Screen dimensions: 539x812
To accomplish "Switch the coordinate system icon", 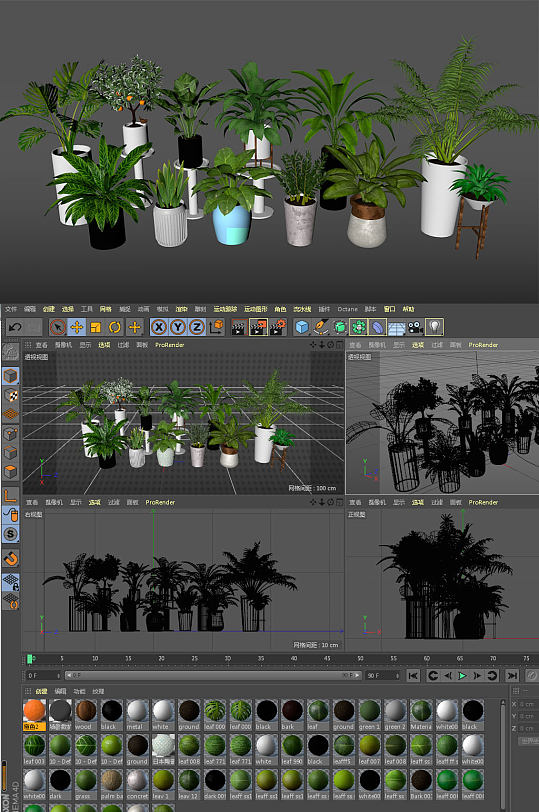I will [x=216, y=327].
